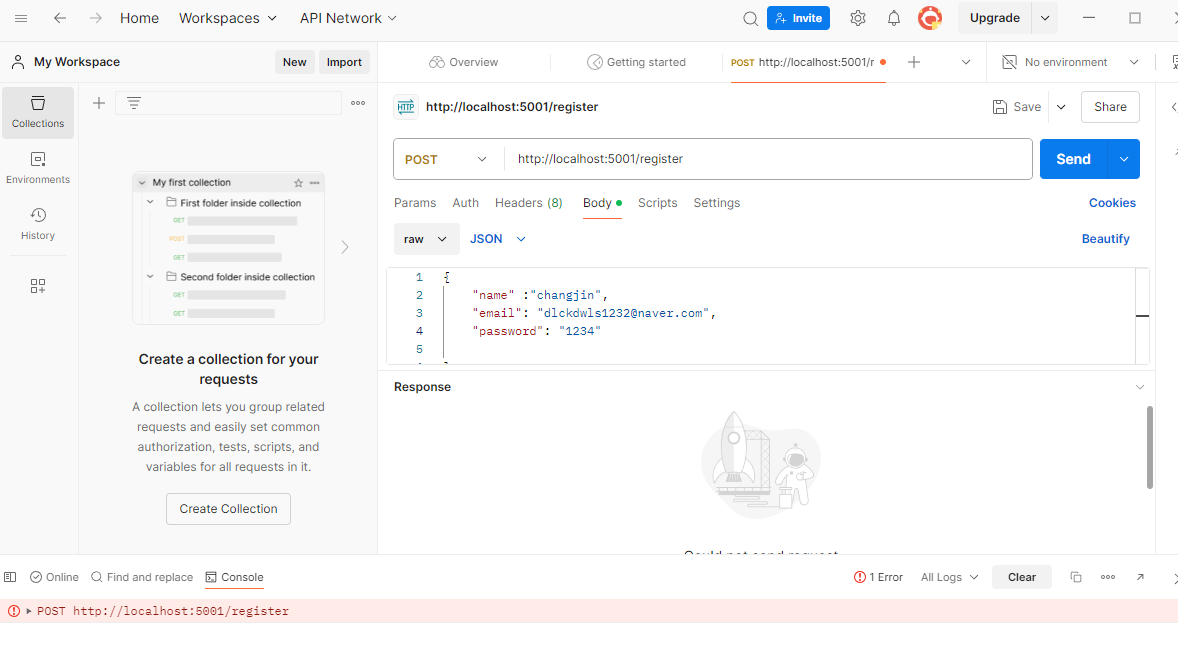The image size is (1178, 656).
Task: Open the search magnifier icon
Action: pyautogui.click(x=750, y=18)
